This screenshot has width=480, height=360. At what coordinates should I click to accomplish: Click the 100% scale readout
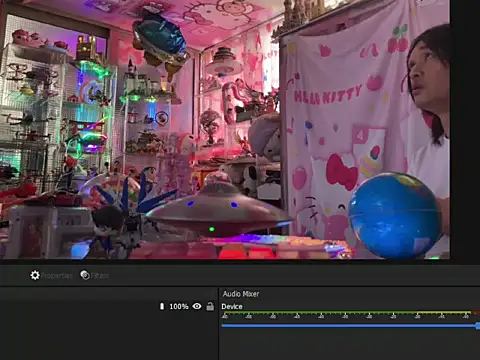pos(179,306)
